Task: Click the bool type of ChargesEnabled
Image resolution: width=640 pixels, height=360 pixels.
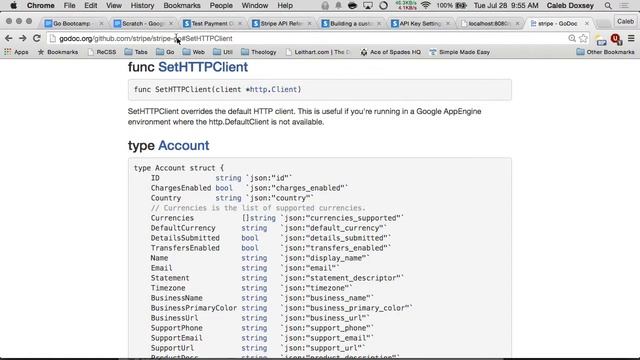Action: (224, 188)
